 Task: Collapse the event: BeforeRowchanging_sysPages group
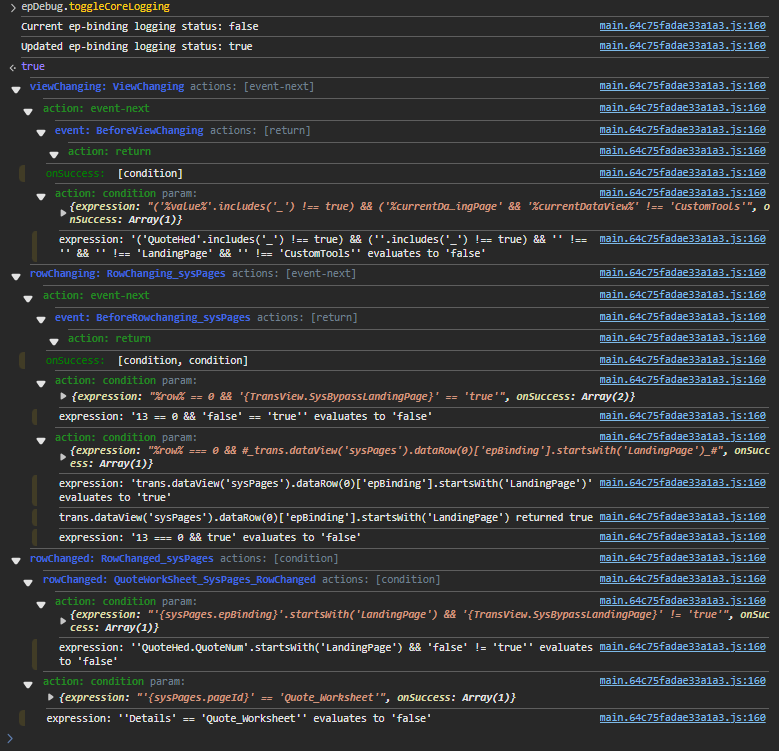click(41, 320)
